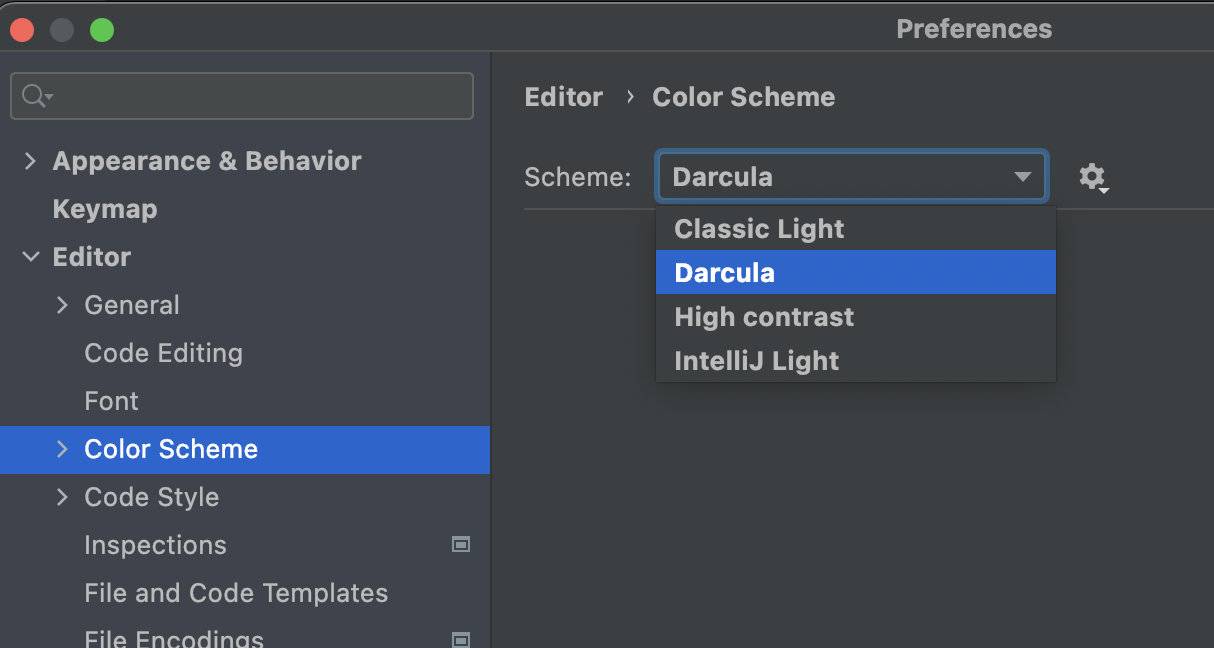Click the search magnifier icon in sidebar

36,96
